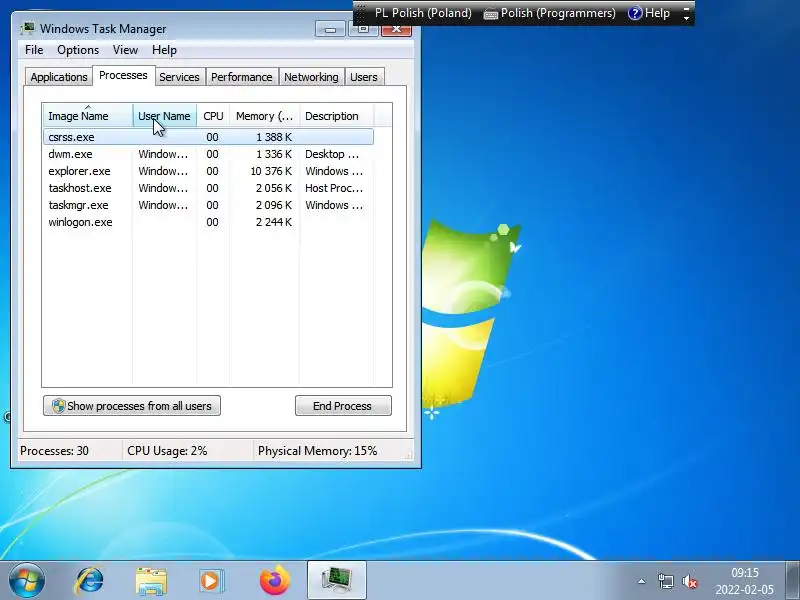Open Internet Explorer from the taskbar
The height and width of the screenshot is (600, 800).
pyautogui.click(x=89, y=581)
